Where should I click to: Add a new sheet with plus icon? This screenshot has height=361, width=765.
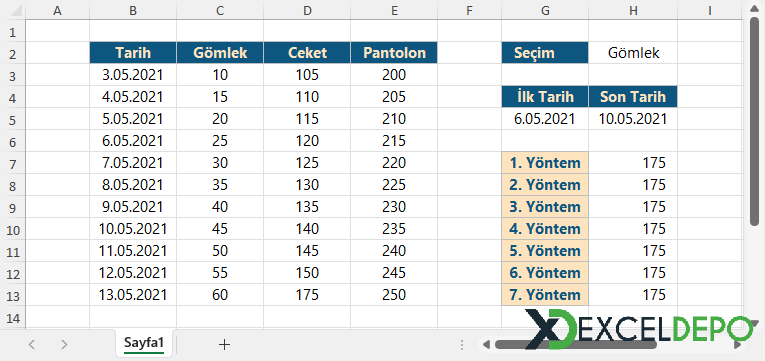(x=224, y=344)
